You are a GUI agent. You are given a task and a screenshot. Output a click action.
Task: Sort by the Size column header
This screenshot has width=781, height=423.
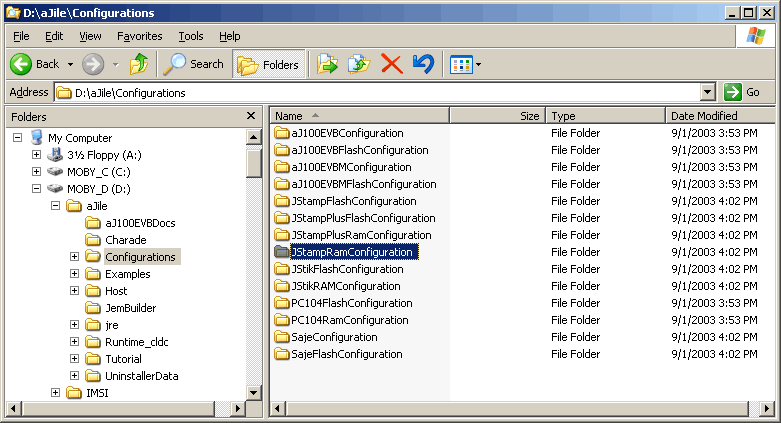(x=498, y=116)
